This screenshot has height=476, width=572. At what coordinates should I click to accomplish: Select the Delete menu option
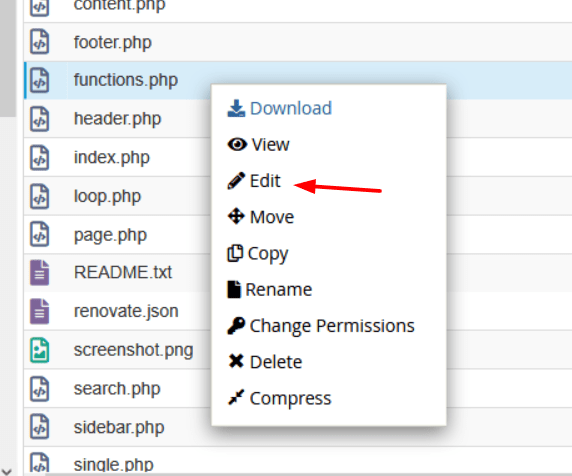(276, 362)
